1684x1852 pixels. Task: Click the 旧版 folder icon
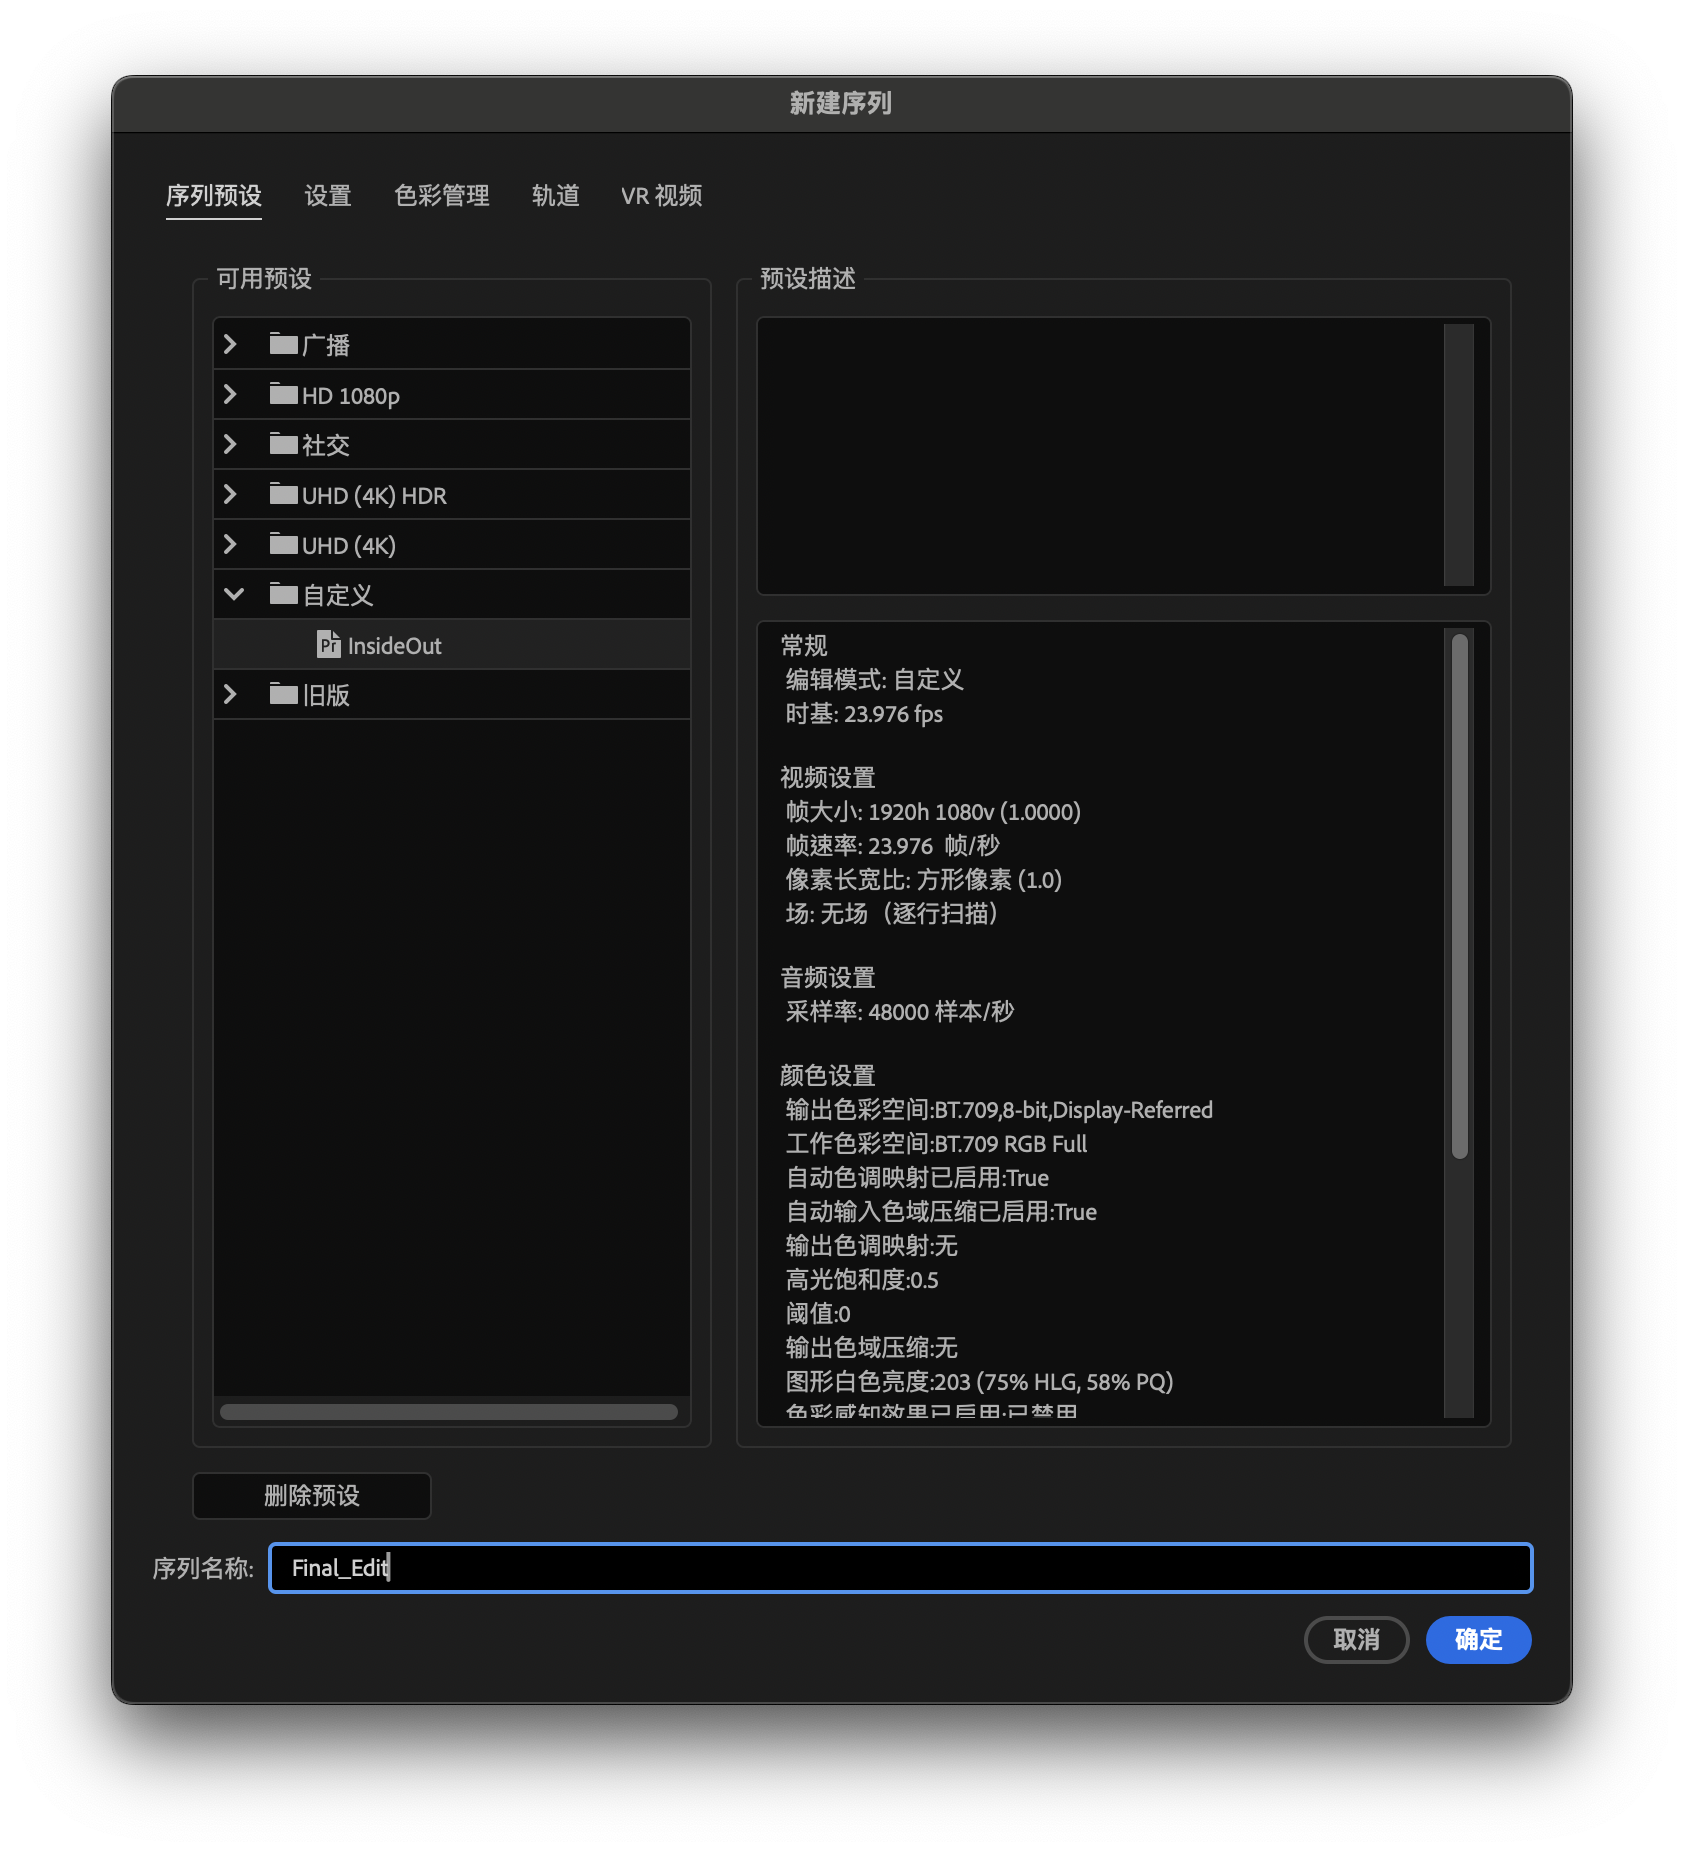point(284,694)
